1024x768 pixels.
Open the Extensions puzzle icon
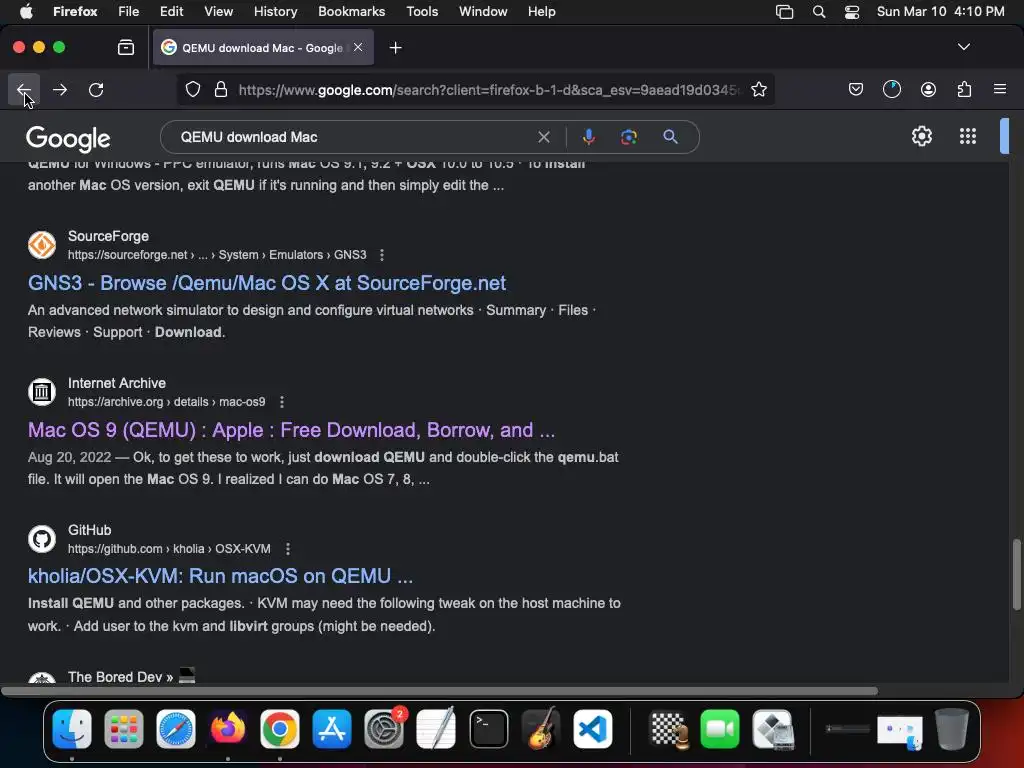[964, 89]
